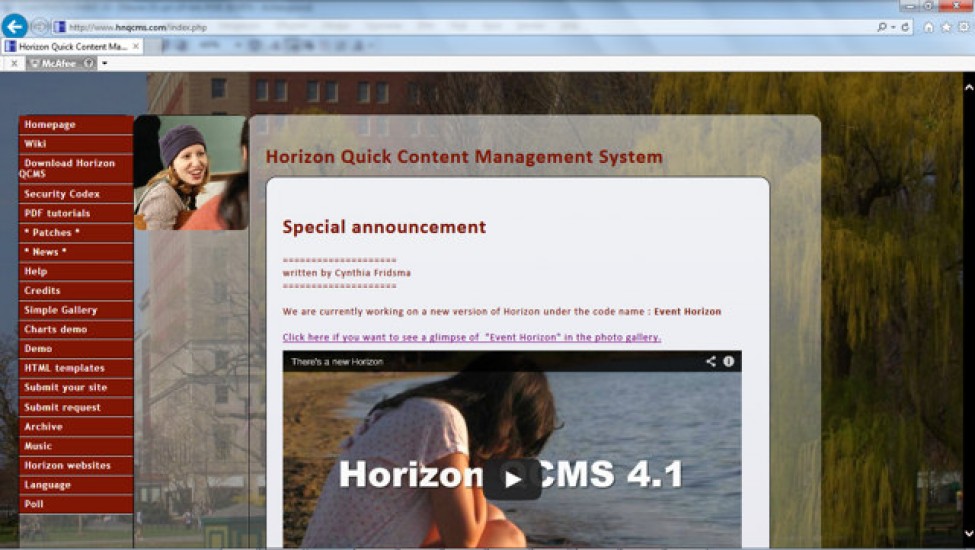
Task: Follow the Event Horizon photo gallery link
Action: pos(471,337)
